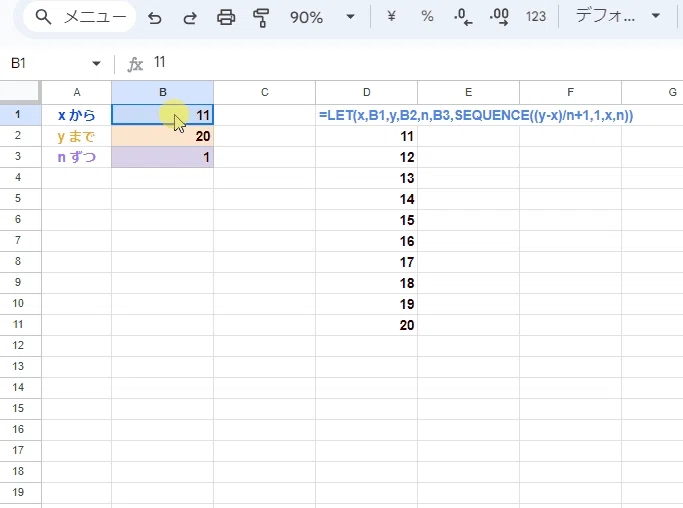
Task: Click cell D8 with value 17
Action: [x=366, y=262]
